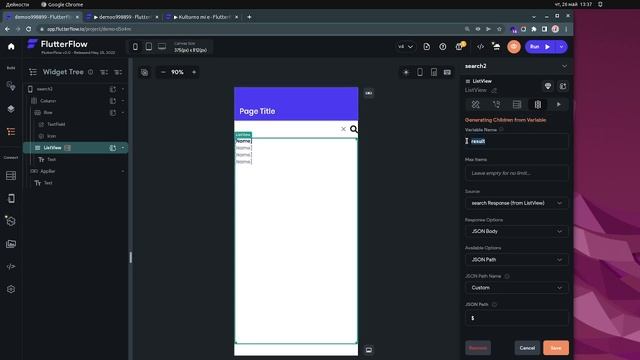
Task: Click the add-to-component icon in ListView header
Action: tap(563, 86)
